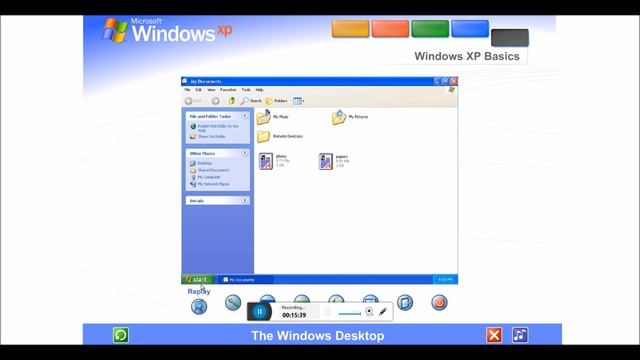The height and width of the screenshot is (360, 640).
Task: Click the dark gray tab button at top
Action: (510, 38)
